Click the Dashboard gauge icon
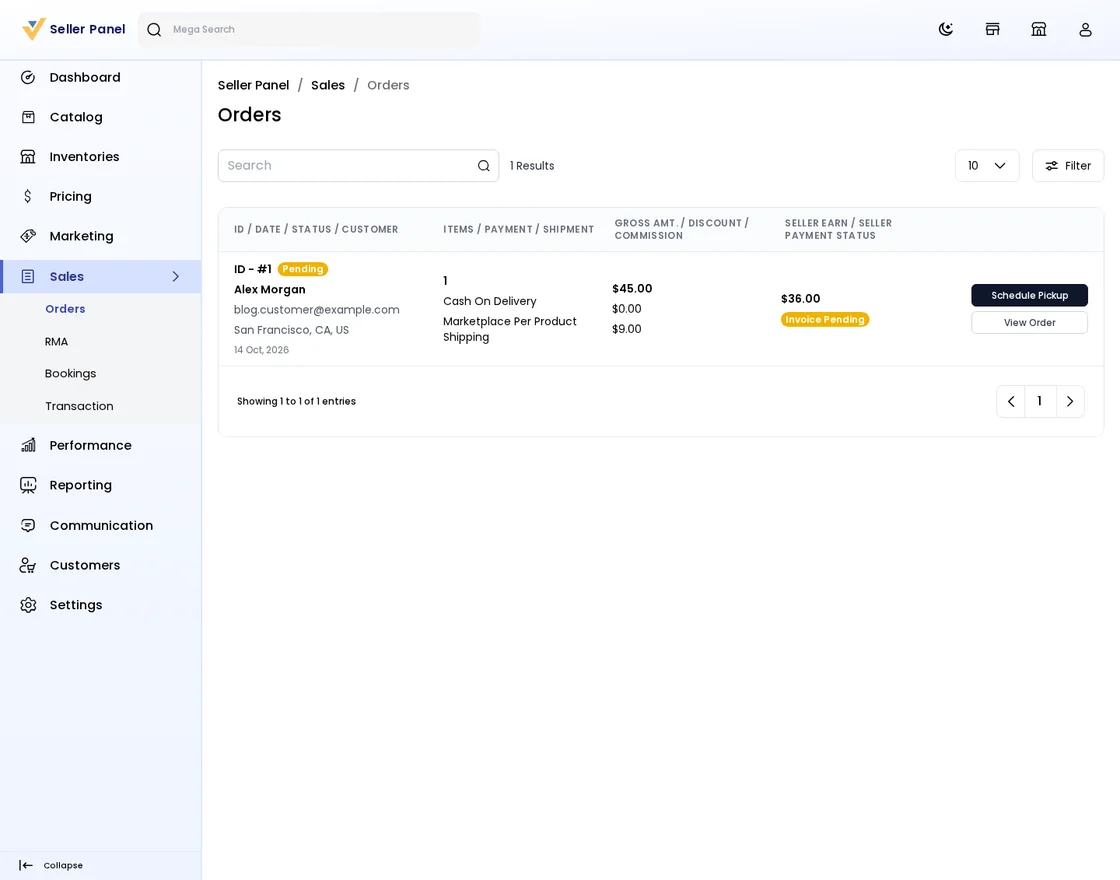This screenshot has width=1120, height=880. pyautogui.click(x=28, y=77)
